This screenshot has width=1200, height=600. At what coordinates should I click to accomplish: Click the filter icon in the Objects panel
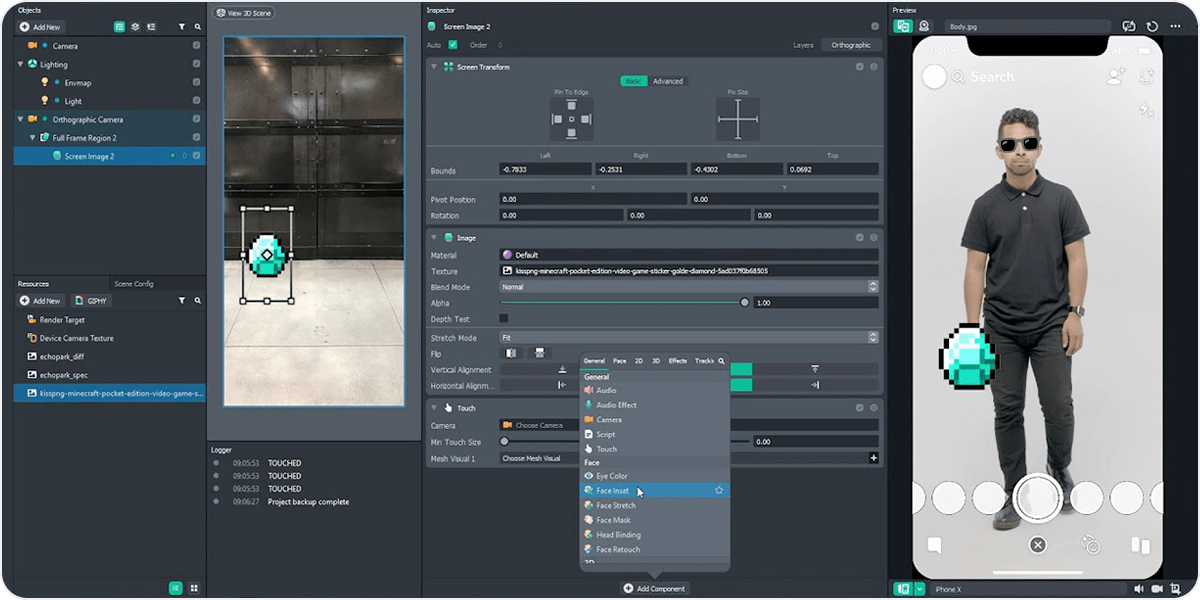(181, 27)
